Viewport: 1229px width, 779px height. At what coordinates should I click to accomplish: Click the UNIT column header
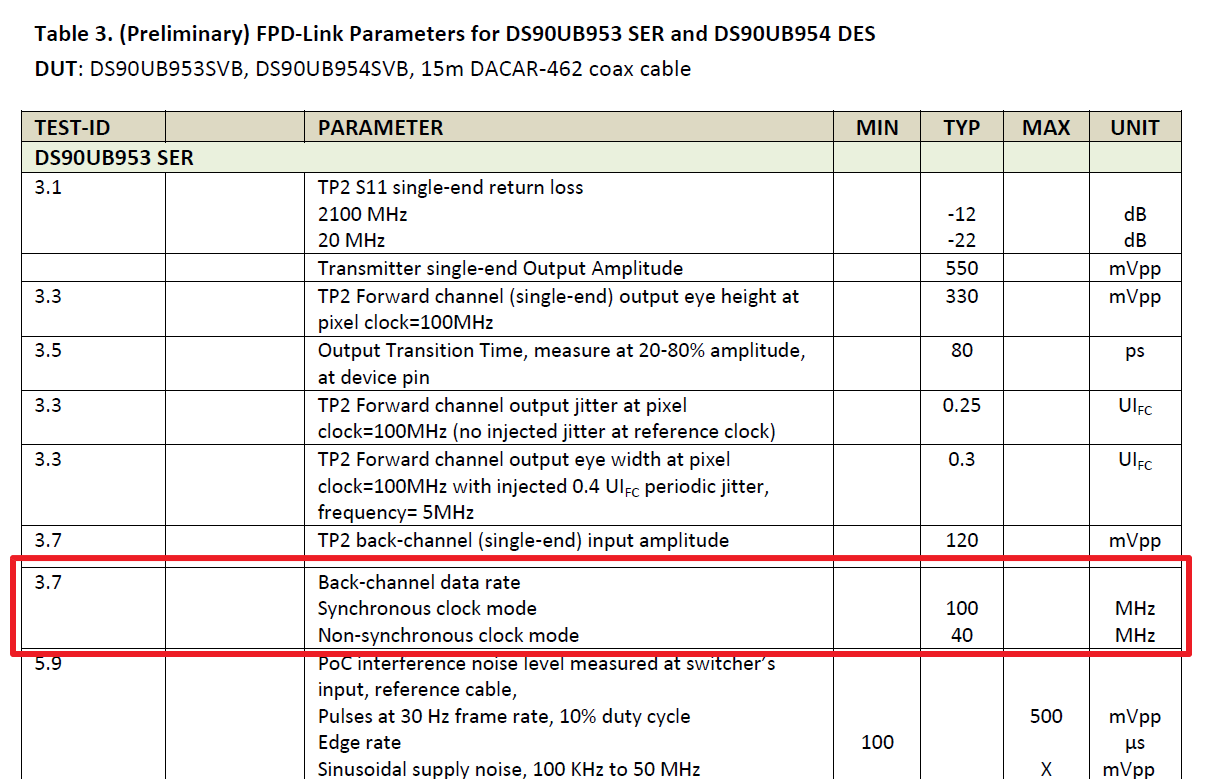coord(1135,127)
